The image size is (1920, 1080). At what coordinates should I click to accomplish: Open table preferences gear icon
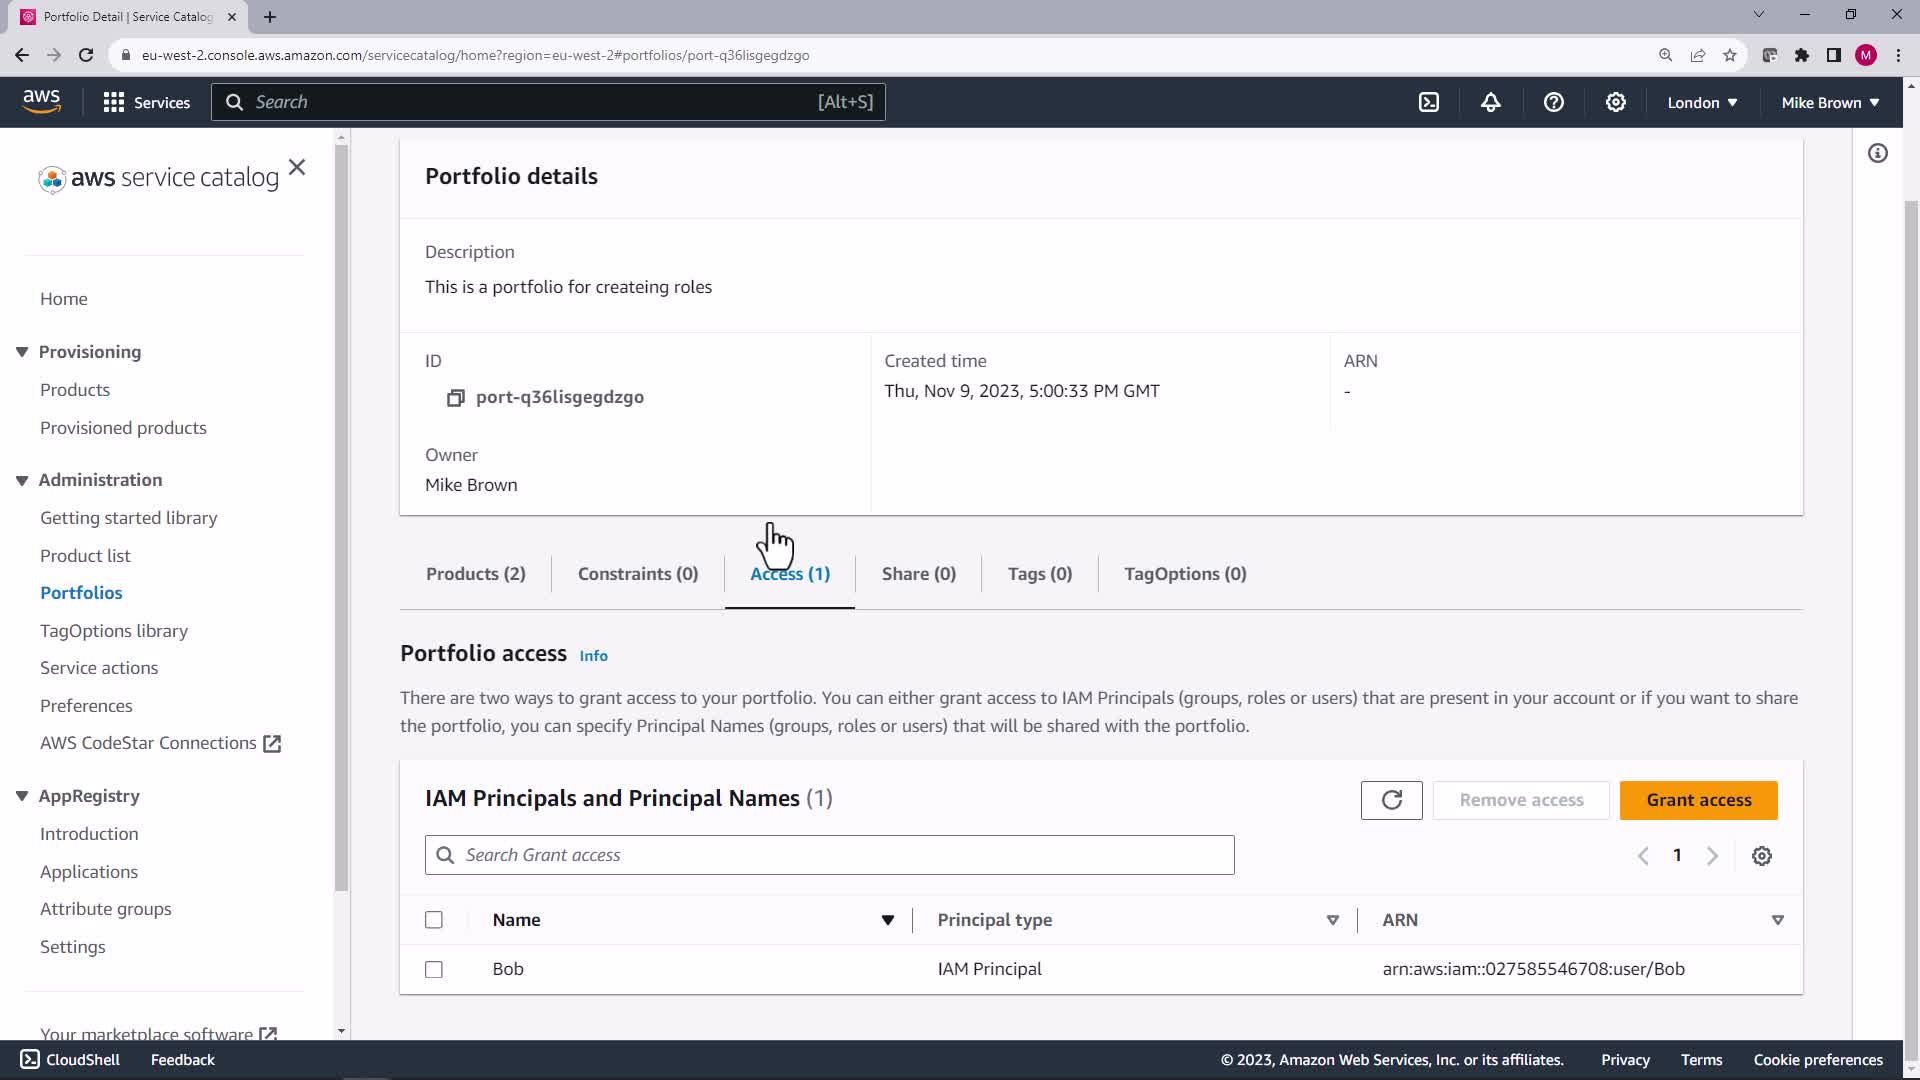coord(1762,856)
